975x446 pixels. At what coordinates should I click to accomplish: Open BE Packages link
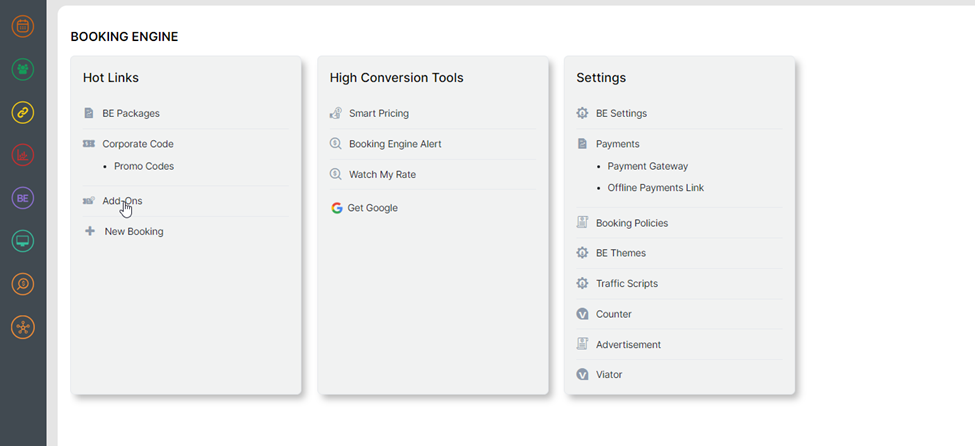(130, 114)
